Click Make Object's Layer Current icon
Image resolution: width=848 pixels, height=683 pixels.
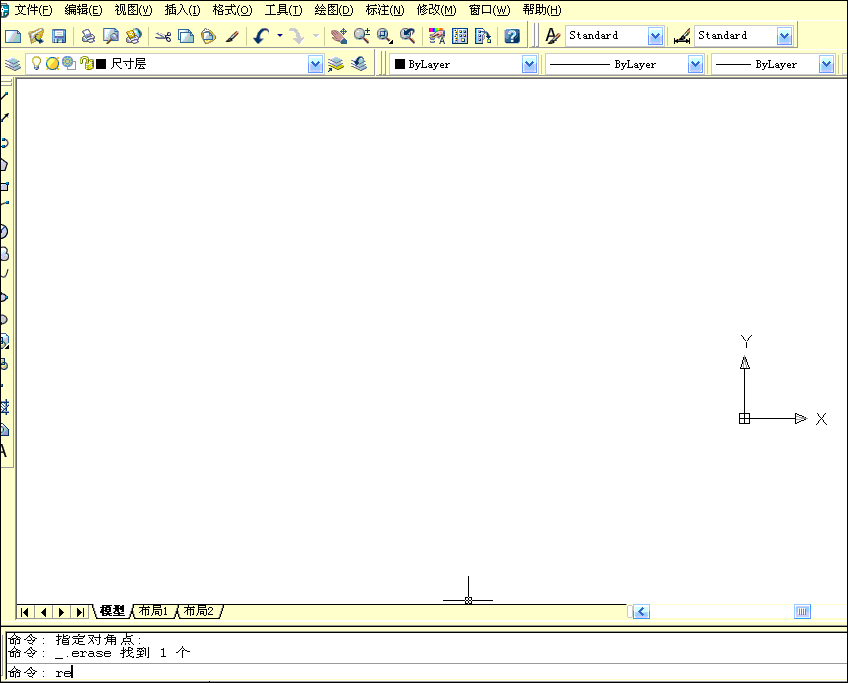click(x=336, y=64)
